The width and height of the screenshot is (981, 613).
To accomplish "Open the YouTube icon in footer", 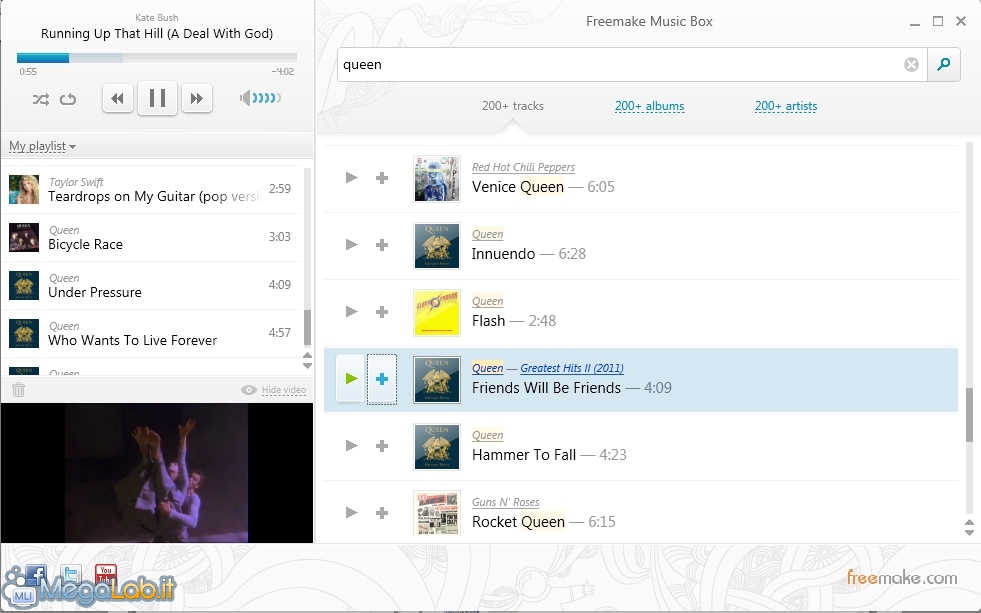I will tap(106, 575).
